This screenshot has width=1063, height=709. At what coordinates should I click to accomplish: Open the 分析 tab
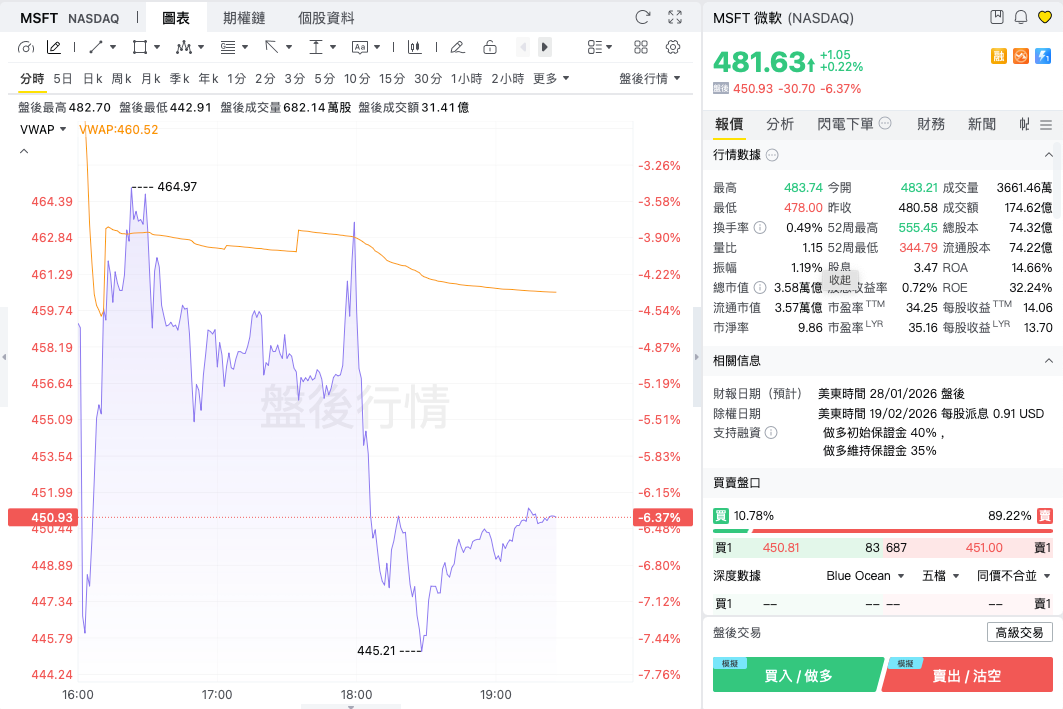780,124
